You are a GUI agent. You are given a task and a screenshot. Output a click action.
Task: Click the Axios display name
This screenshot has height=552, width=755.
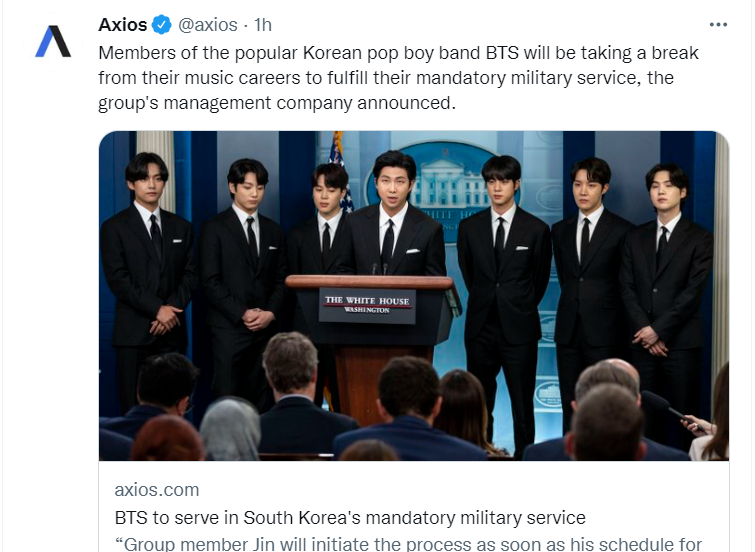pyautogui.click(x=122, y=25)
